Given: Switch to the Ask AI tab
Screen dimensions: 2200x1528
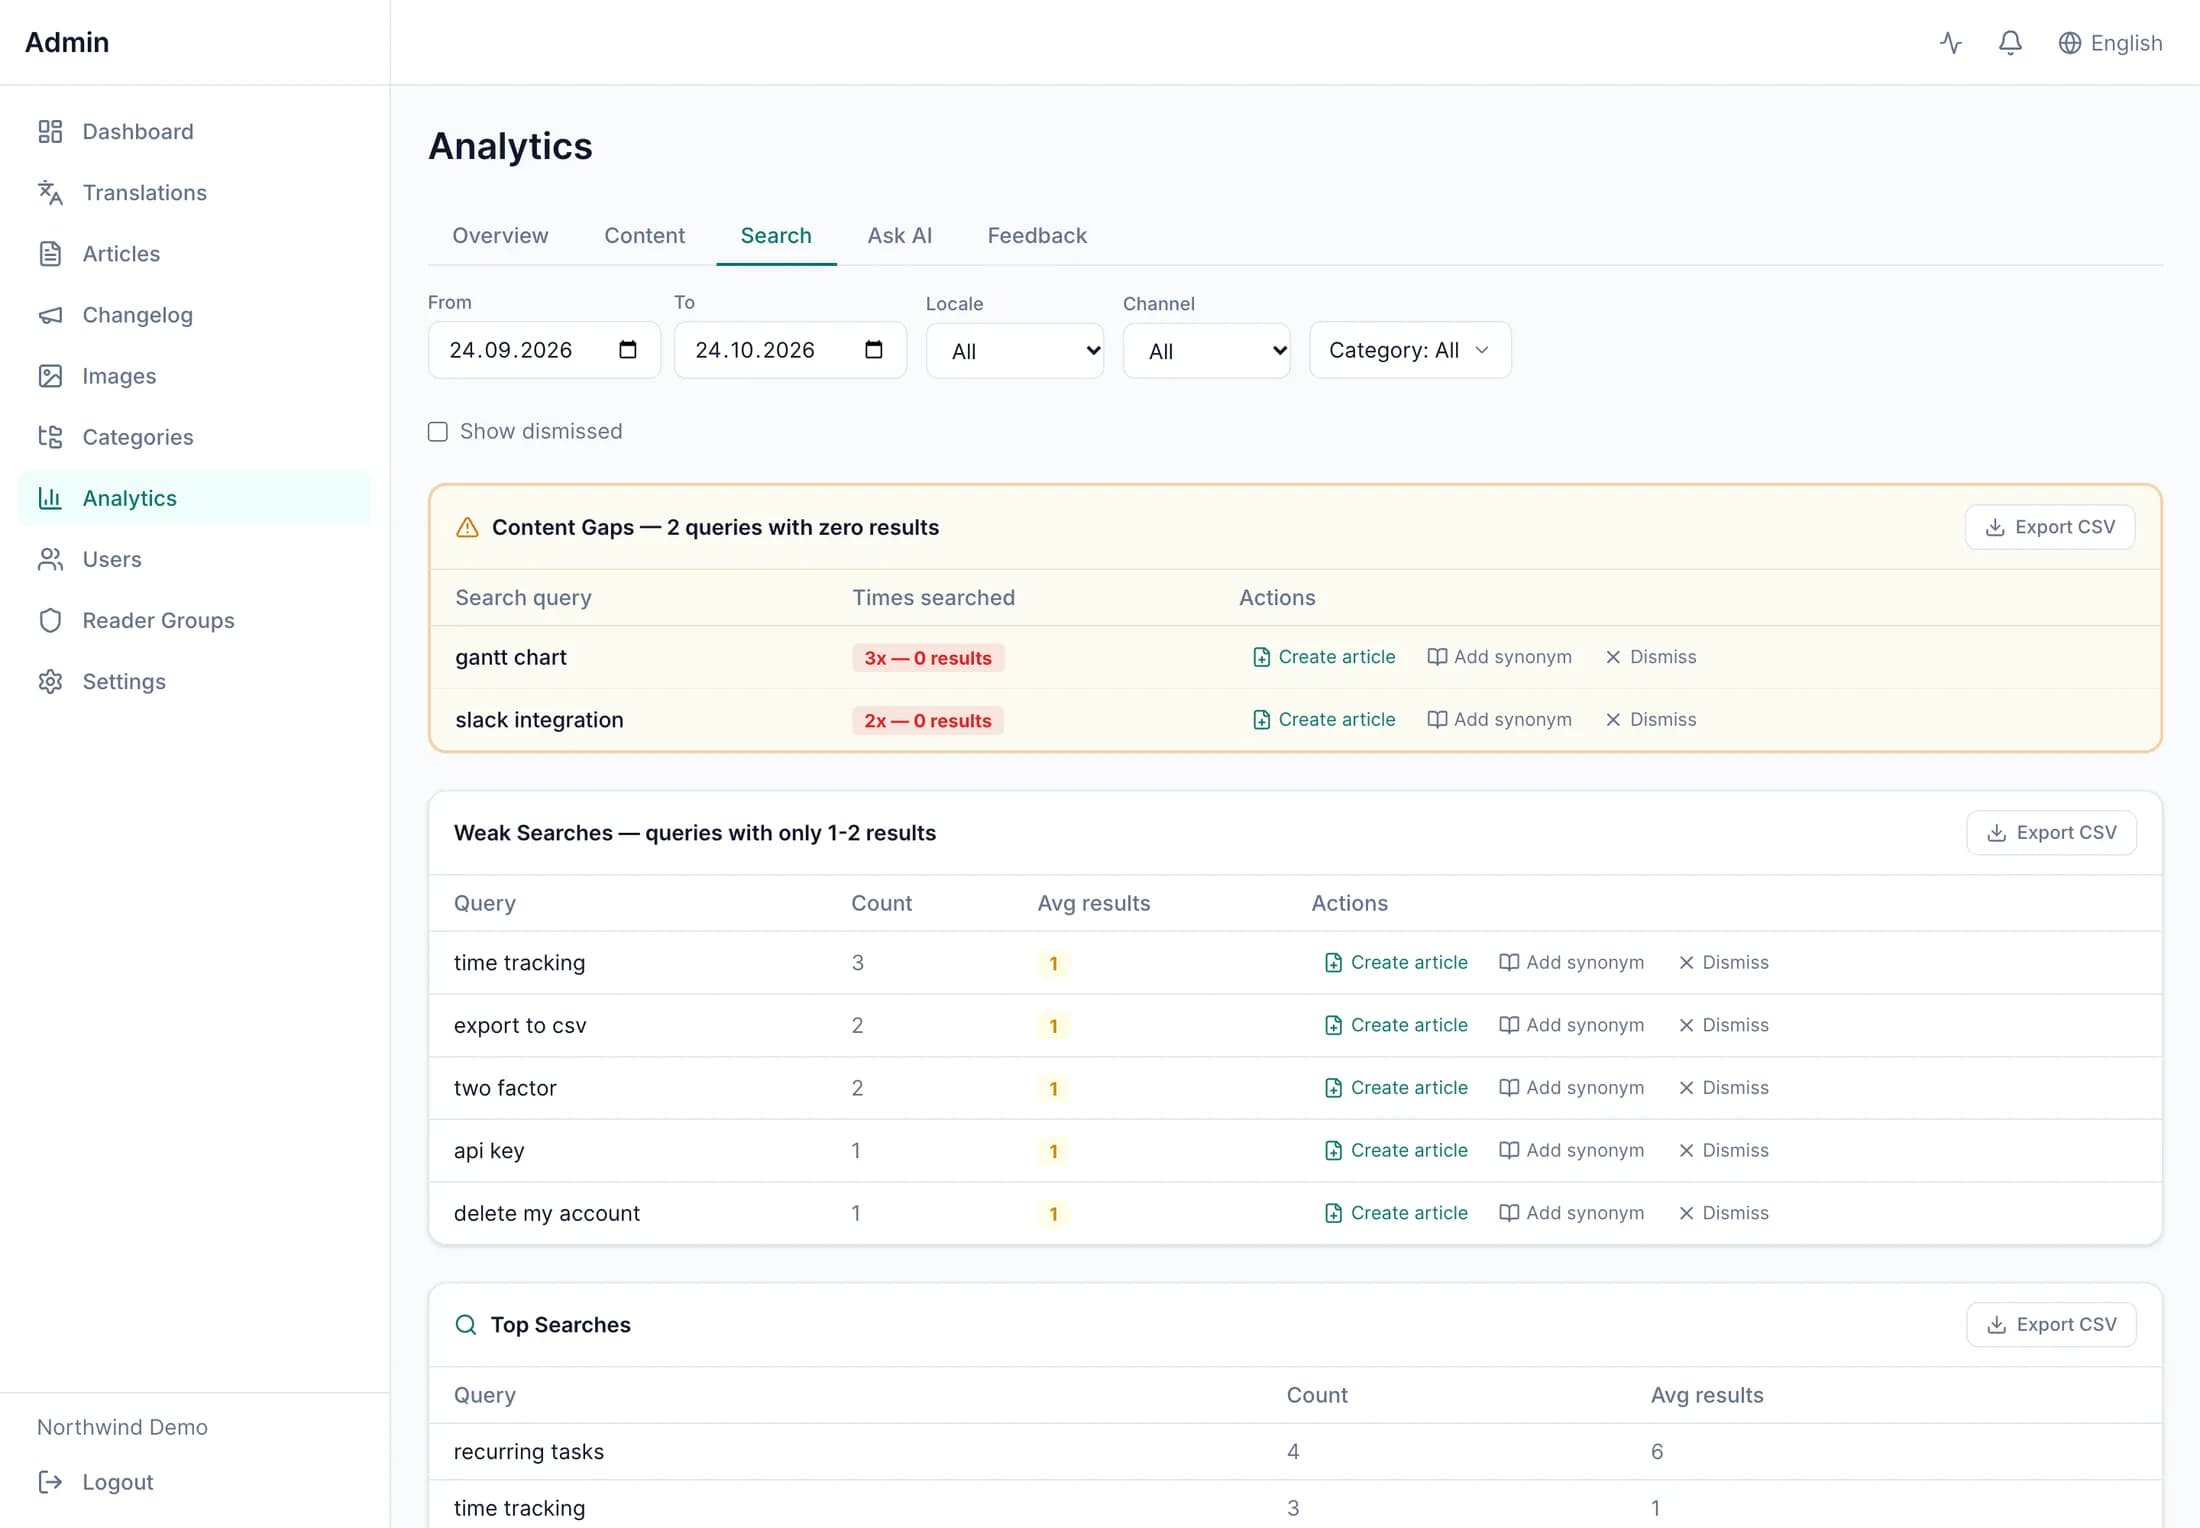Looking at the screenshot, I should [900, 235].
